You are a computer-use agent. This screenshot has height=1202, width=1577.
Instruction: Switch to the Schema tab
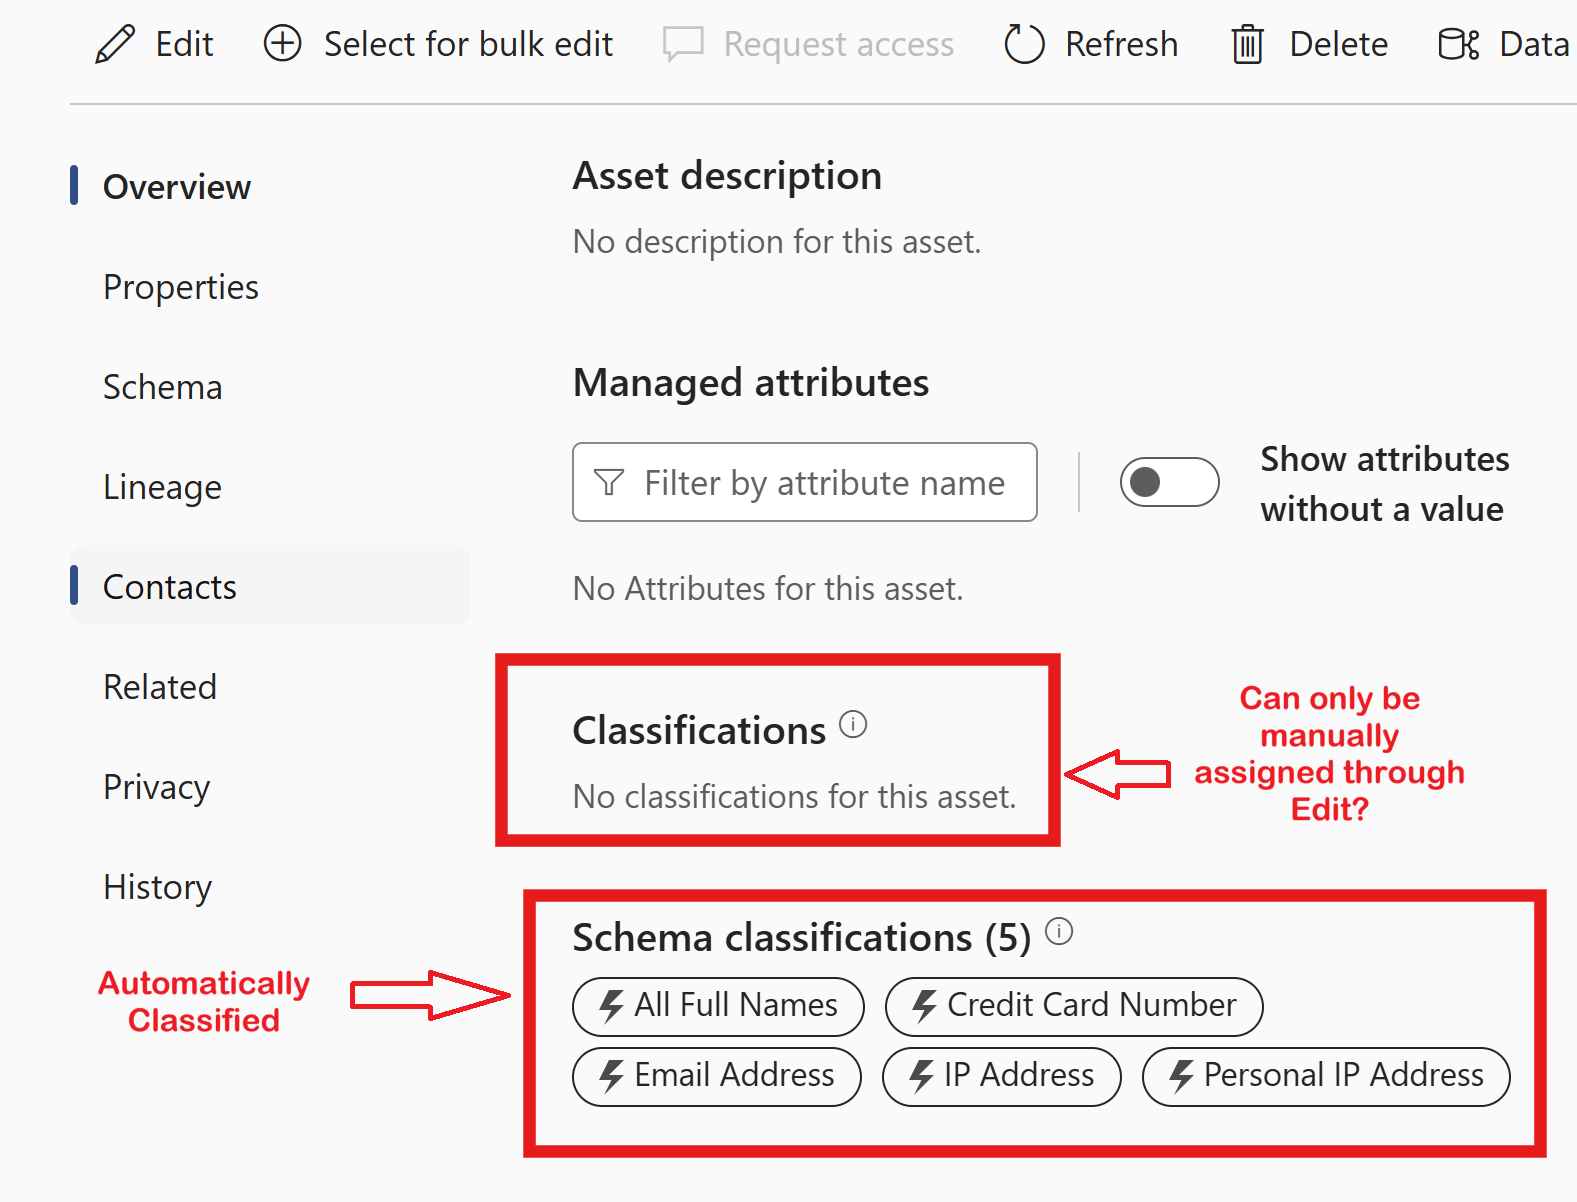[x=162, y=387]
